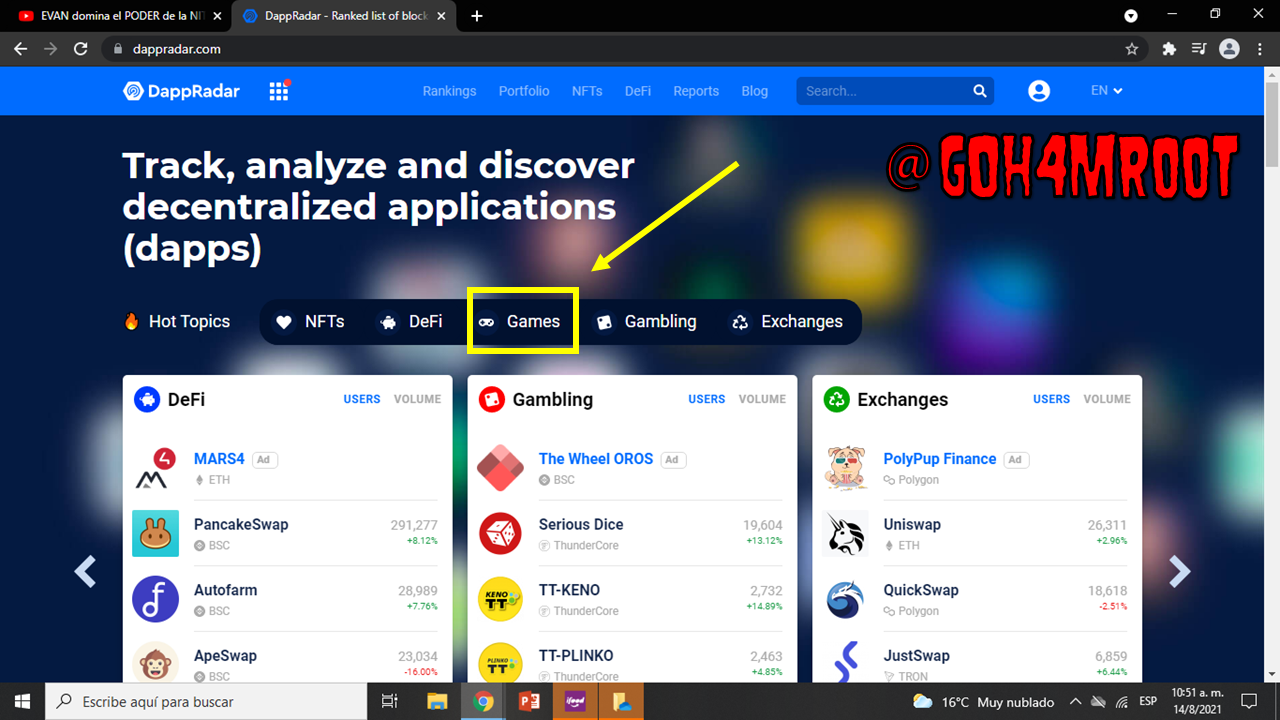
Task: Open the Rankings menu item
Action: click(x=449, y=91)
